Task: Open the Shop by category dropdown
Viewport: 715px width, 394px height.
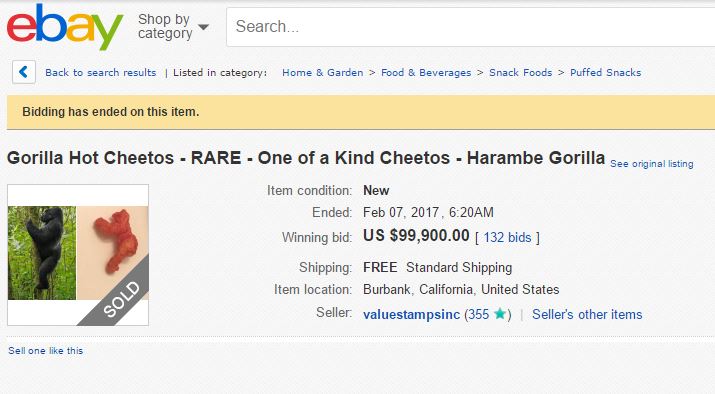Action: coord(173,26)
